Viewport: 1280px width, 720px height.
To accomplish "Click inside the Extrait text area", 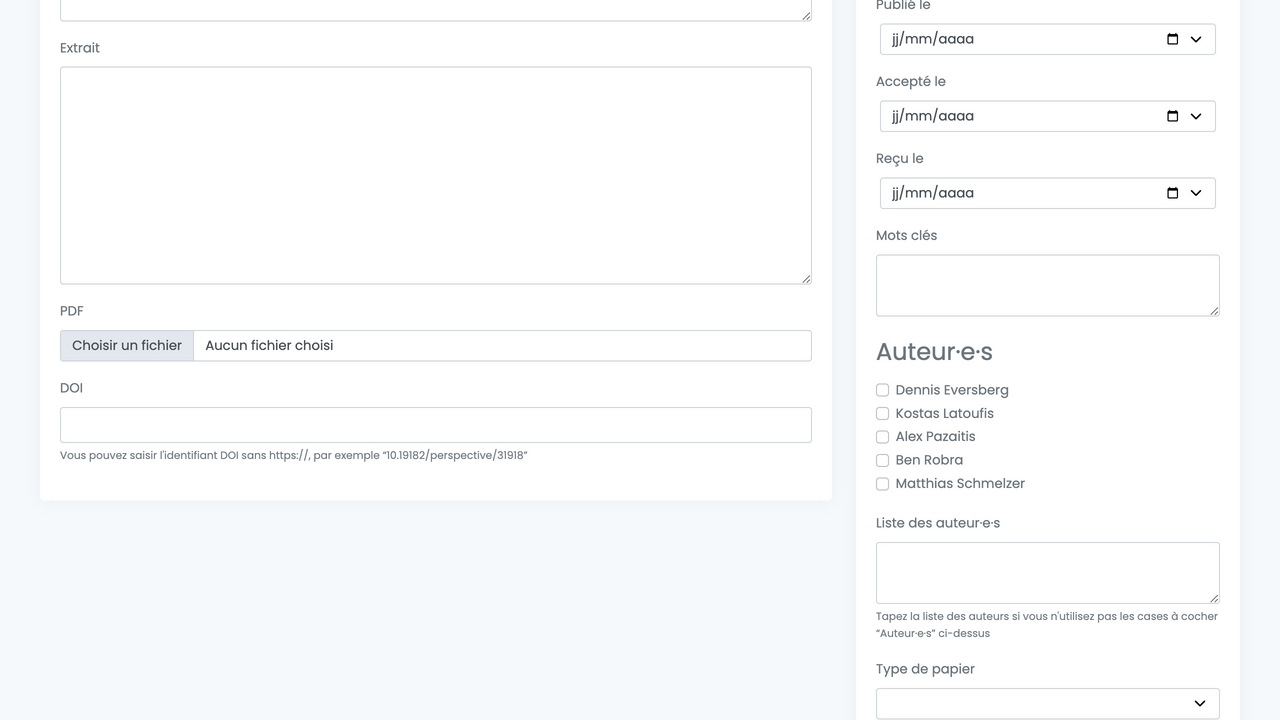I will [435, 175].
